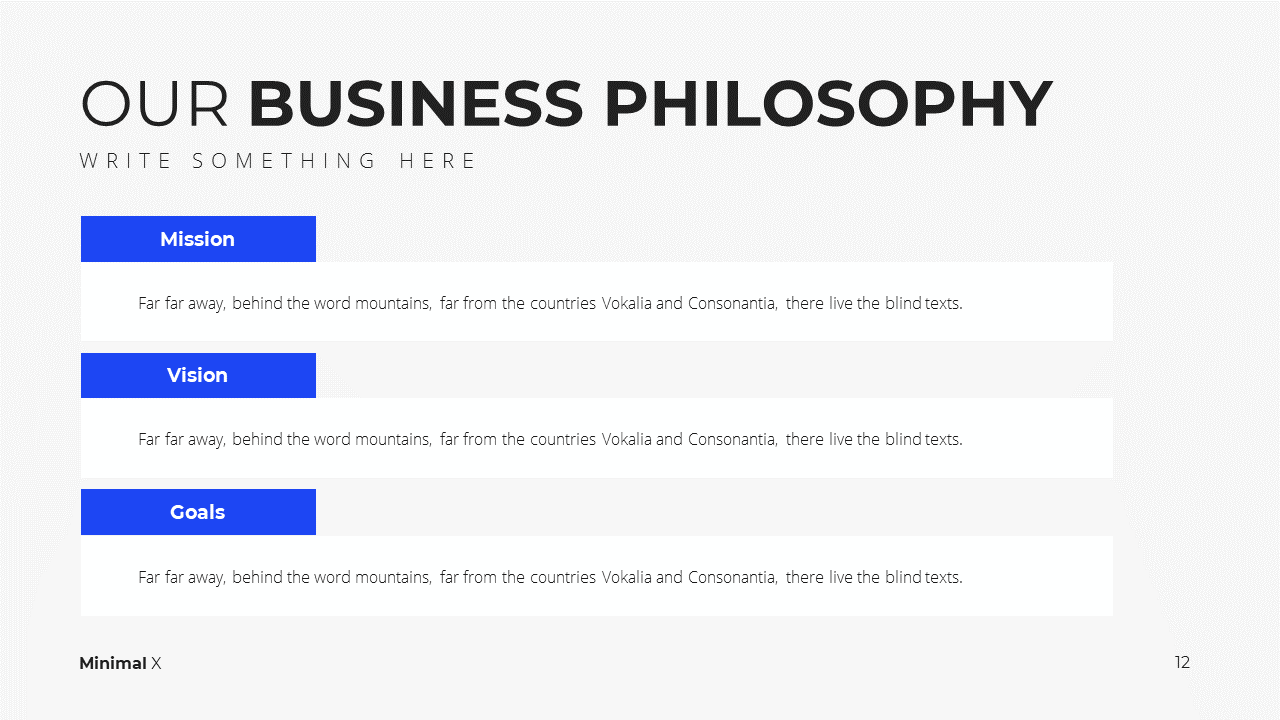1280x720 pixels.
Task: Click 'Far far away' in the Goals paragraph
Action: (182, 577)
